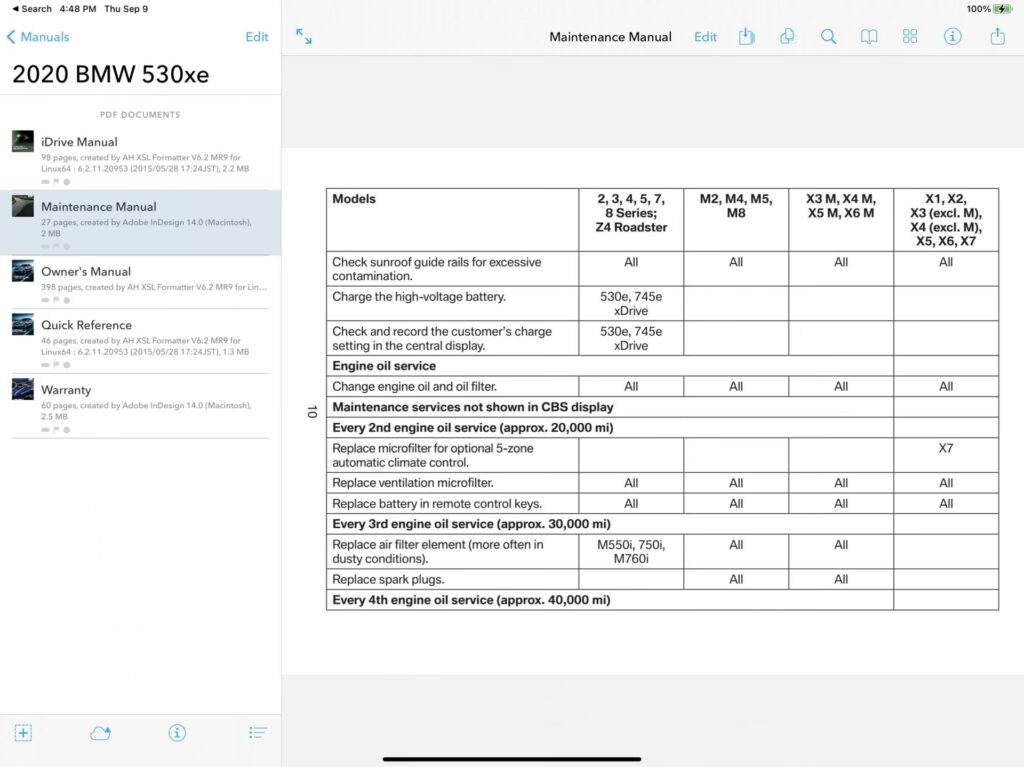Go back to Manuals

[x=38, y=37]
